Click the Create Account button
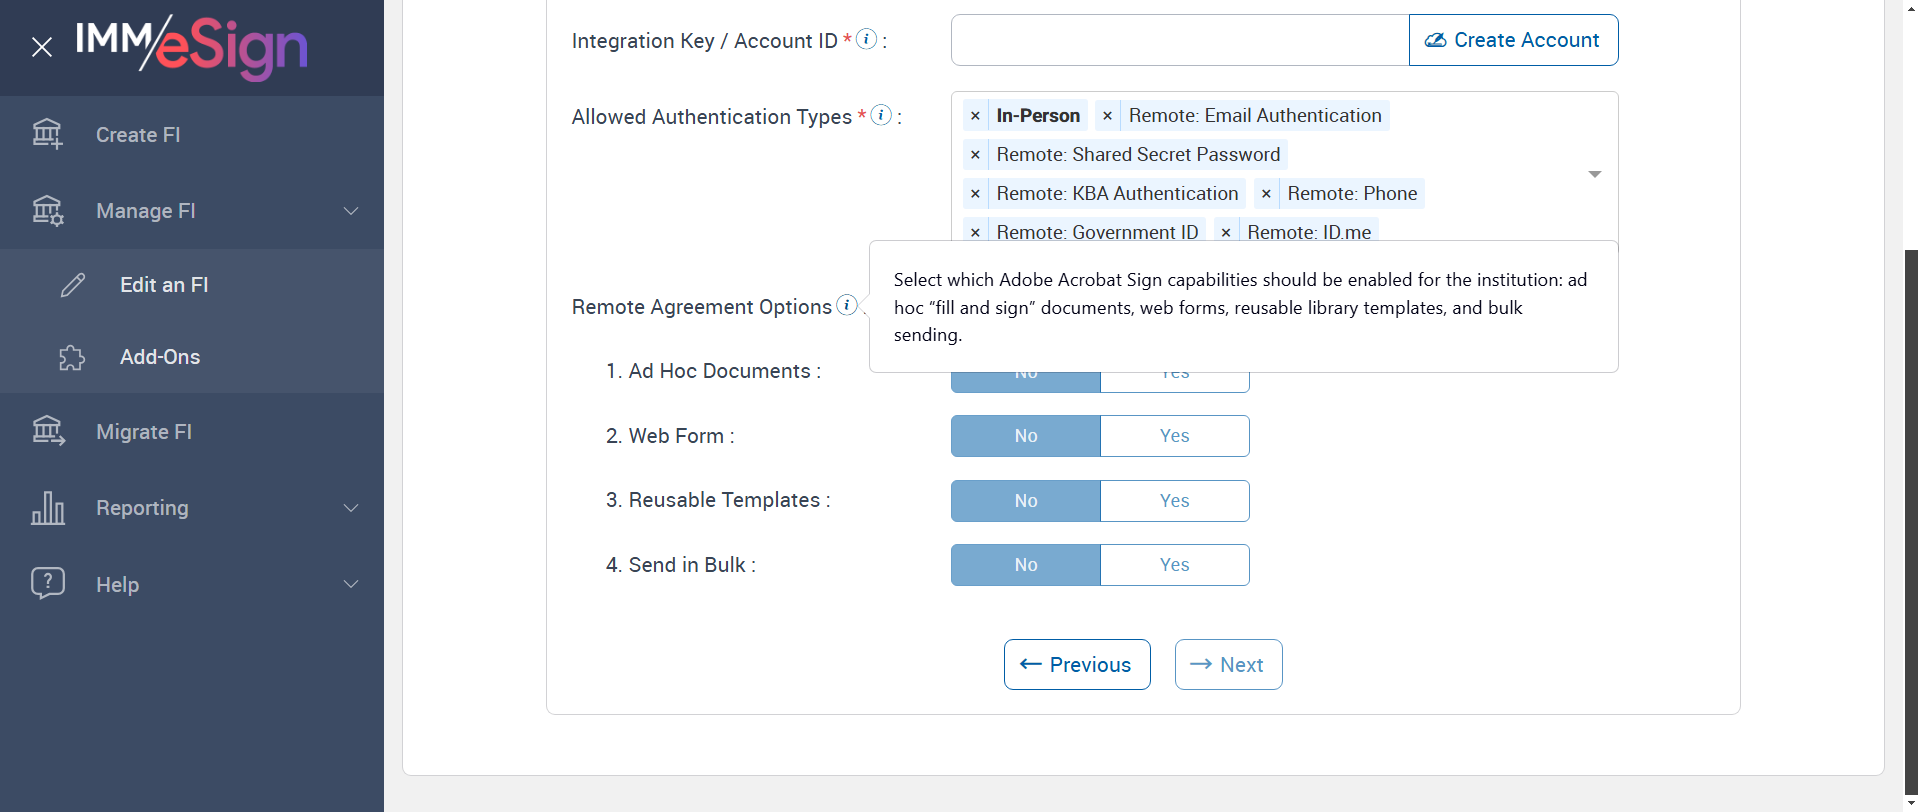The height and width of the screenshot is (812, 1920). 1513,40
